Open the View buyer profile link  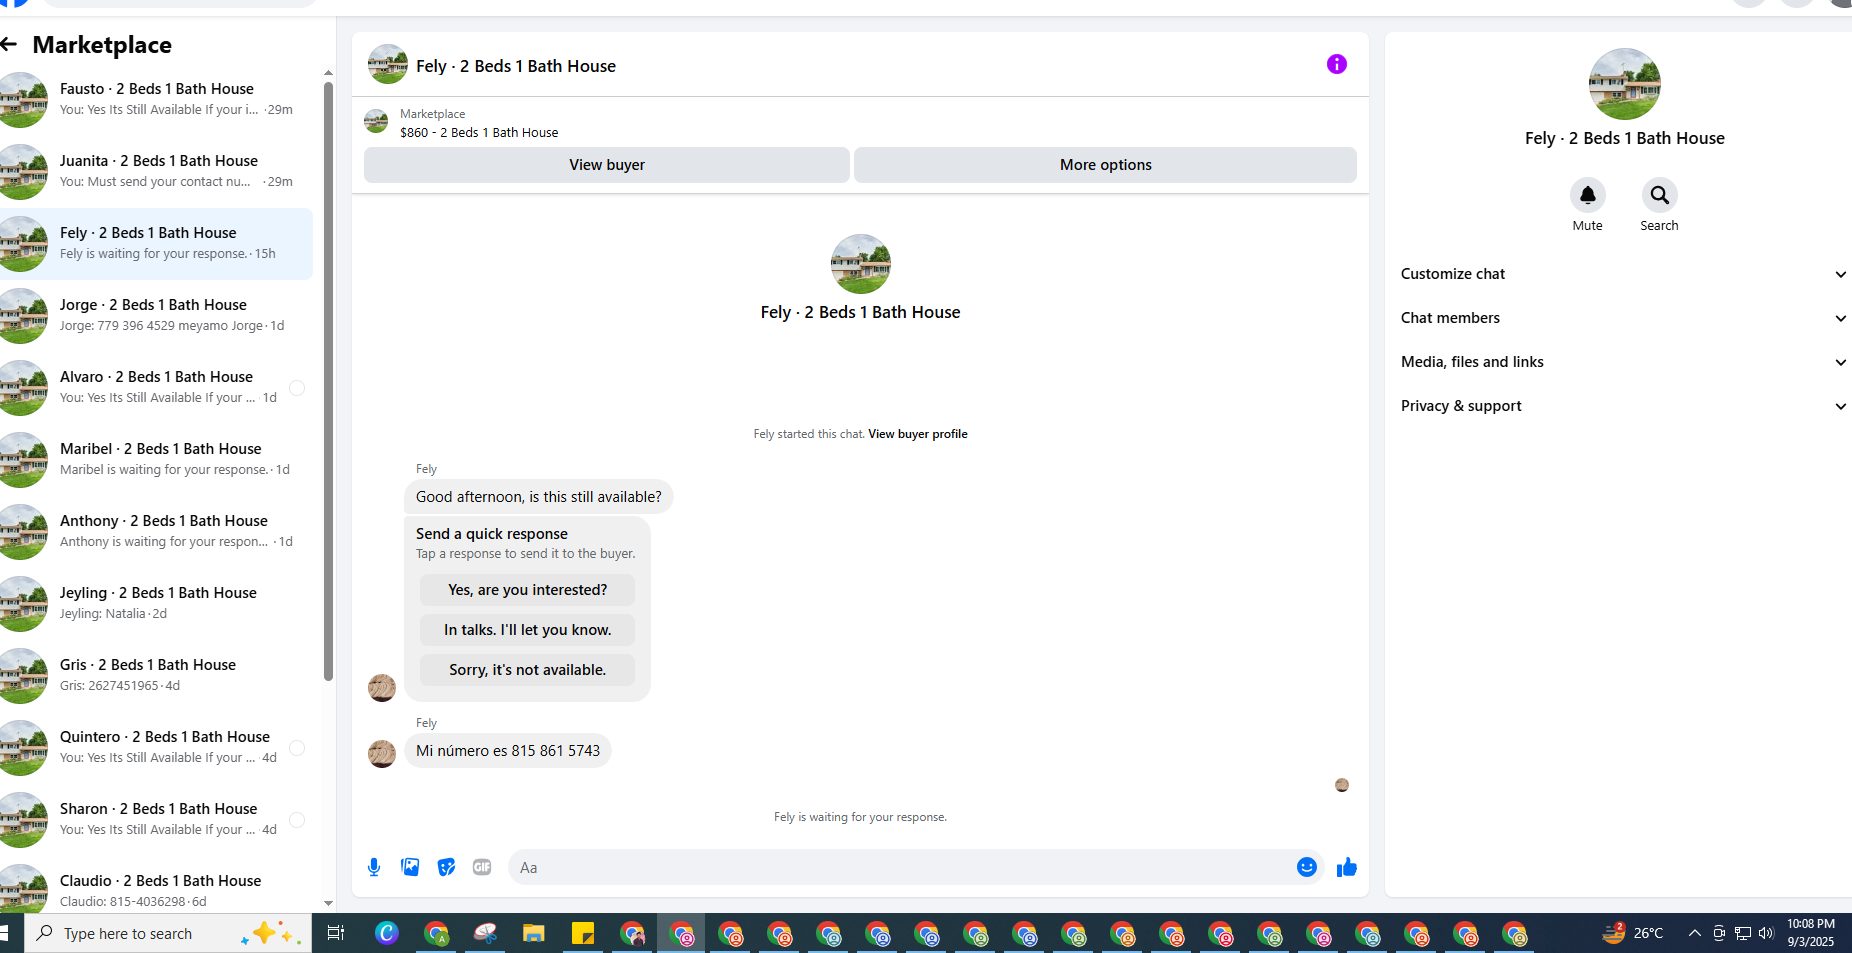click(x=918, y=434)
